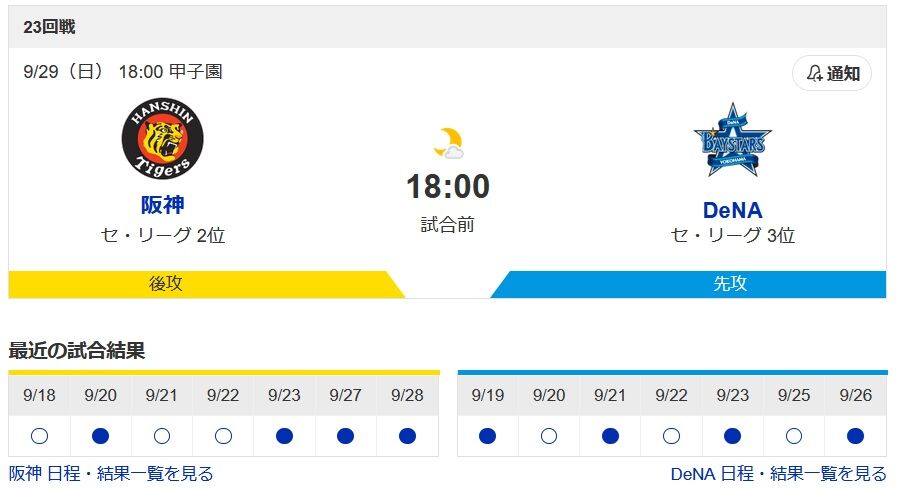Click the blue 先攻 banner
This screenshot has height=488, width=897.
730,284
